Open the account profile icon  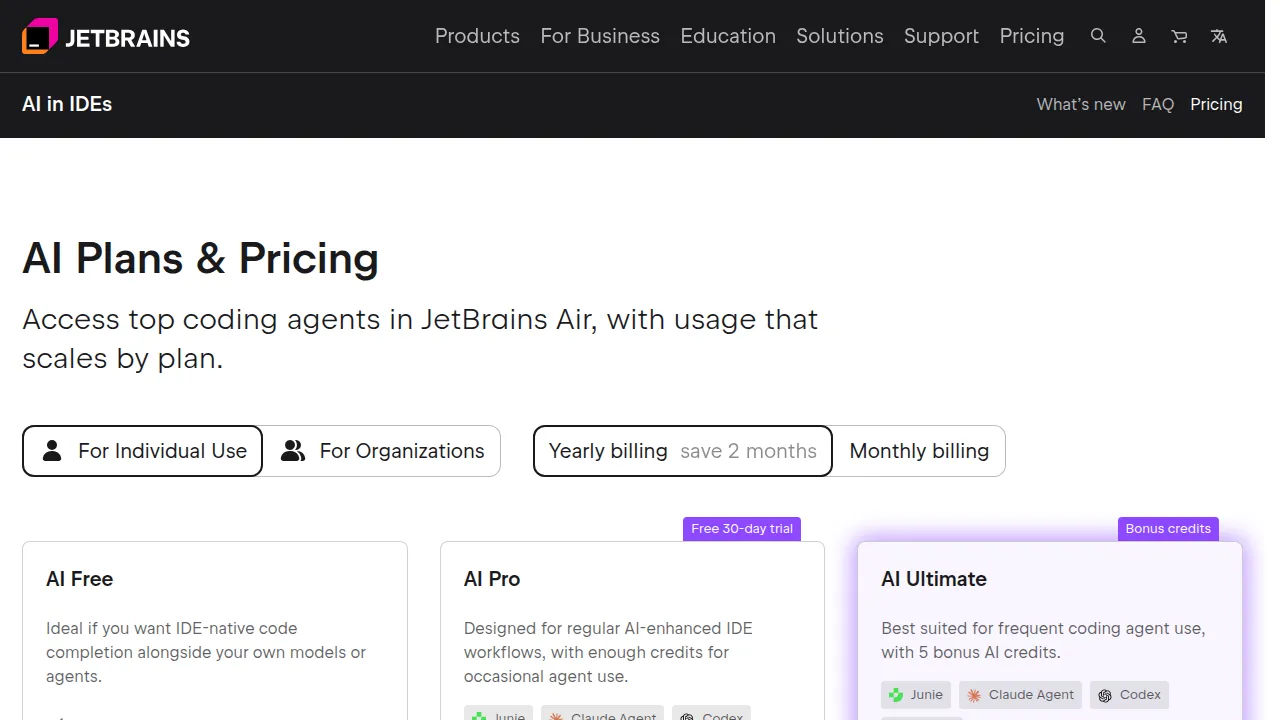click(x=1138, y=36)
